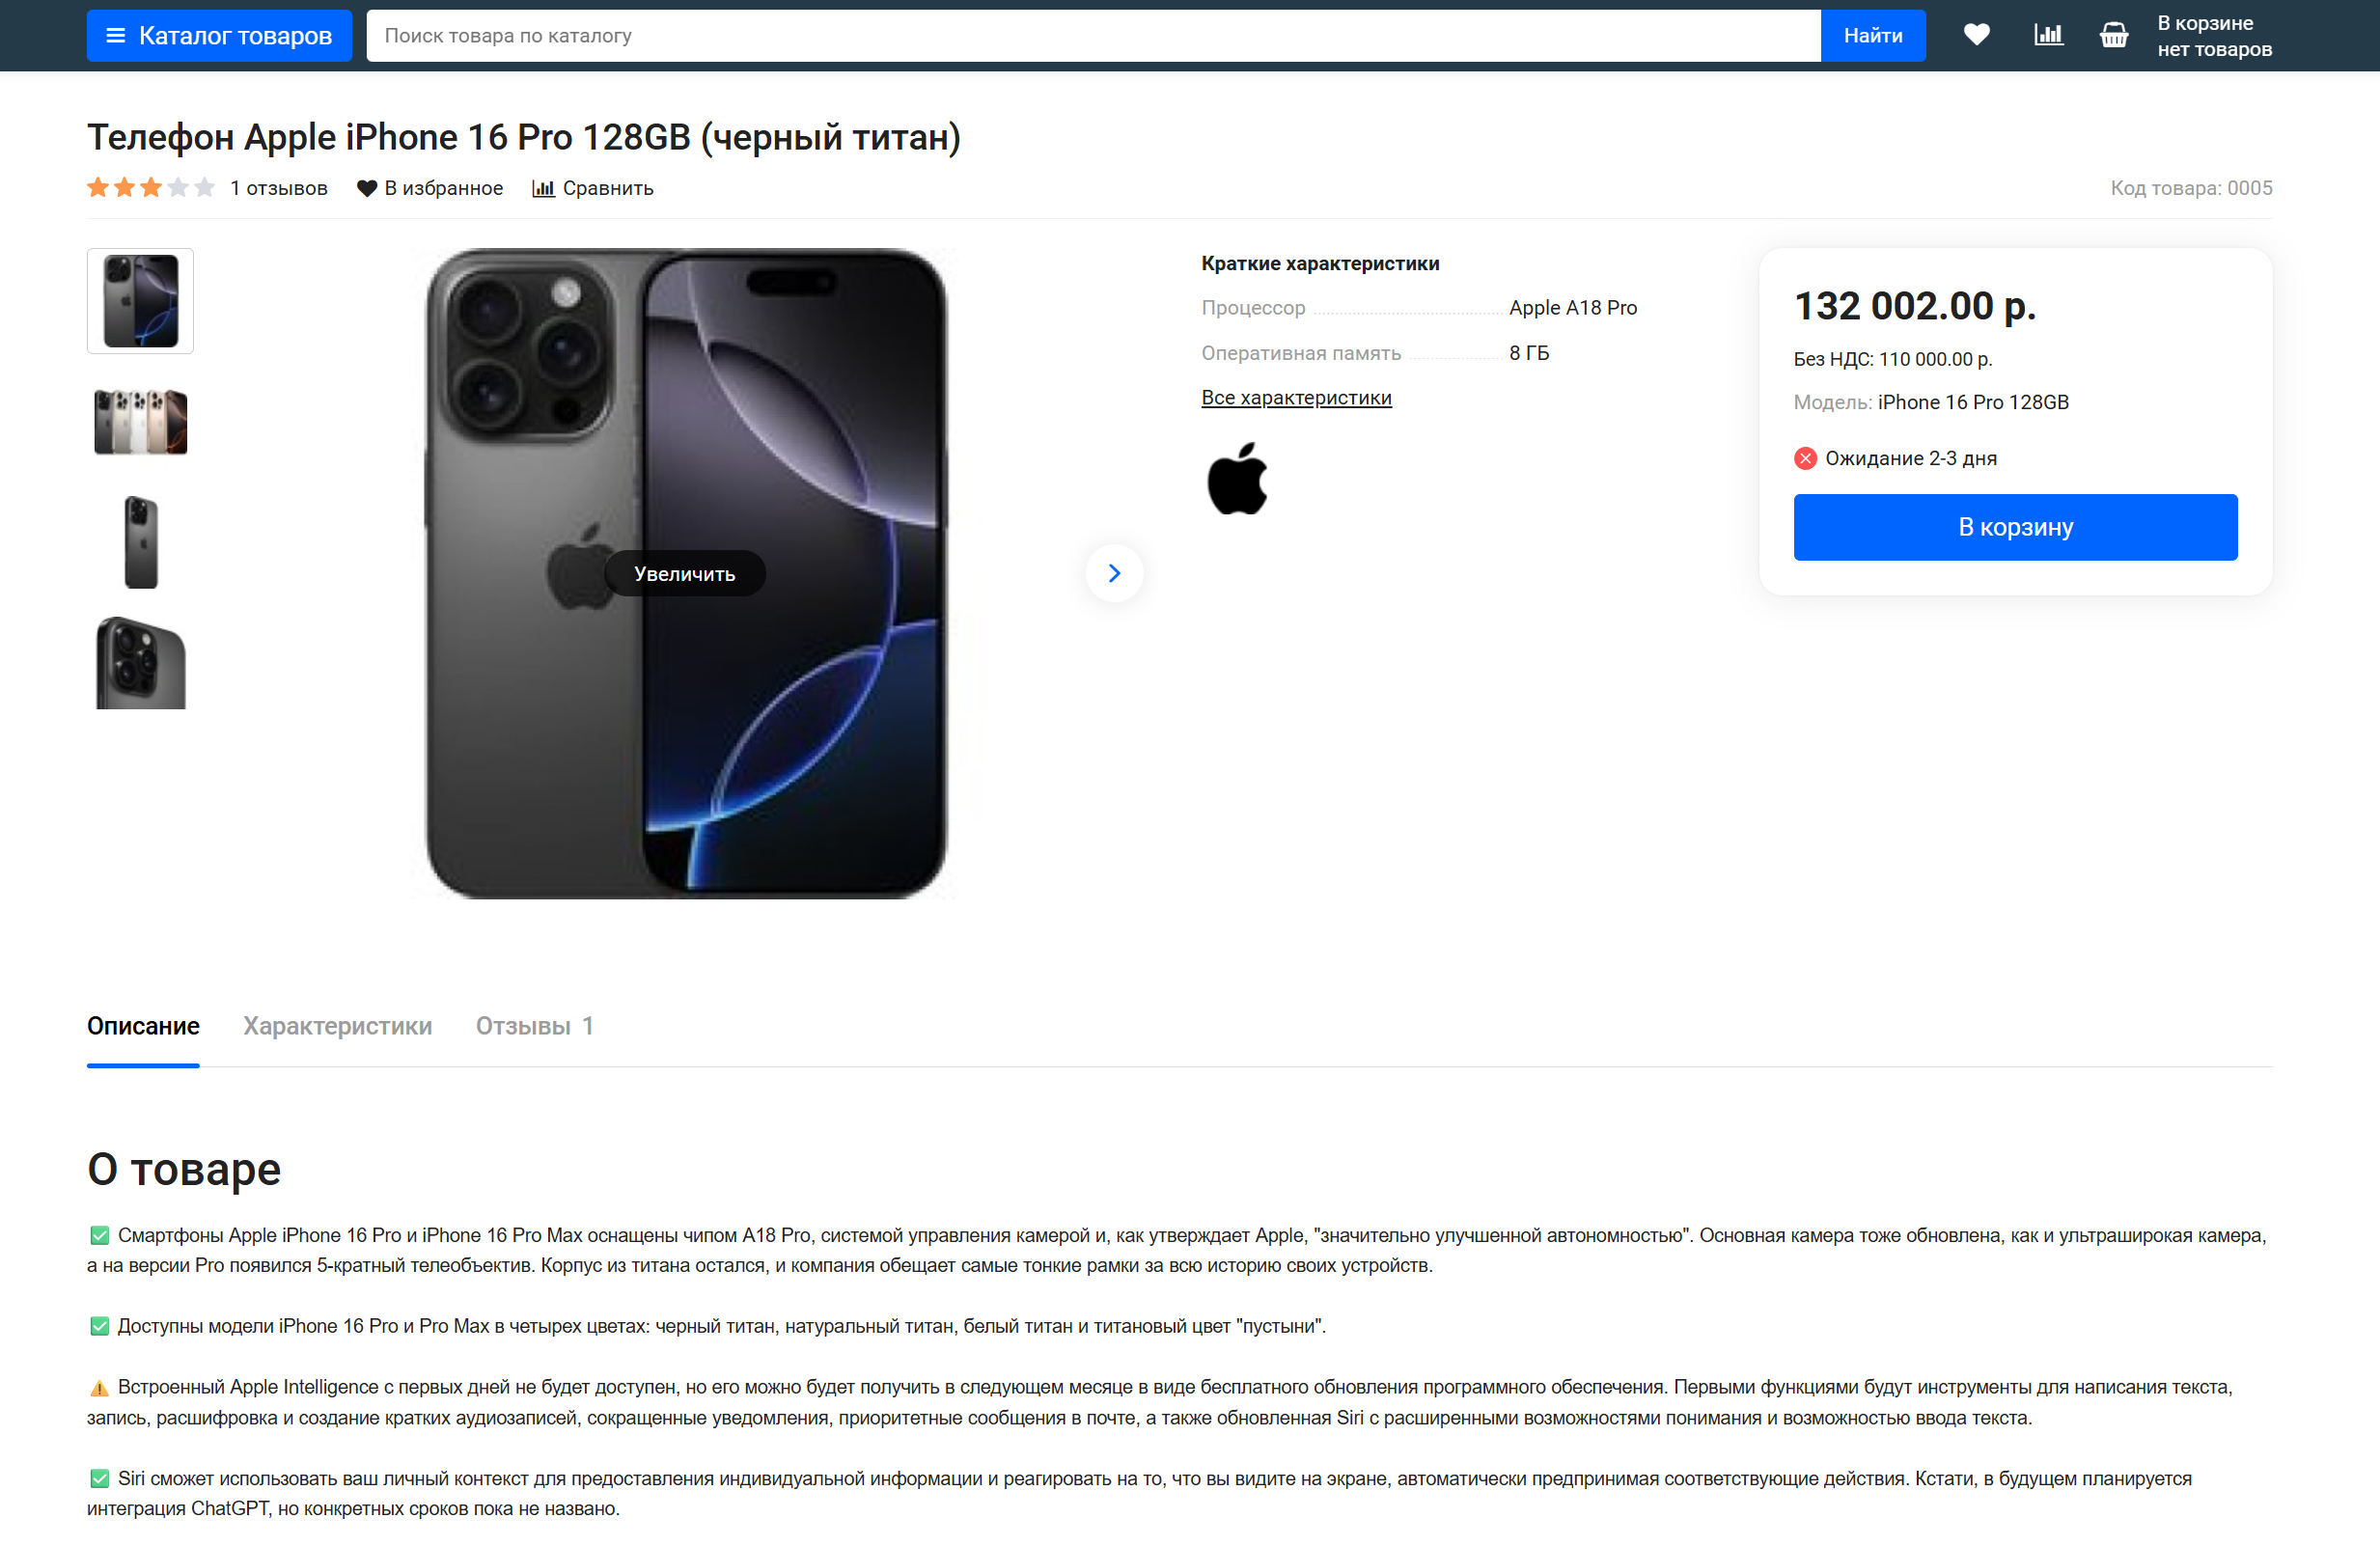Open the shopping basket icon
Viewport: 2380px width, 1546px height.
(x=2114, y=35)
